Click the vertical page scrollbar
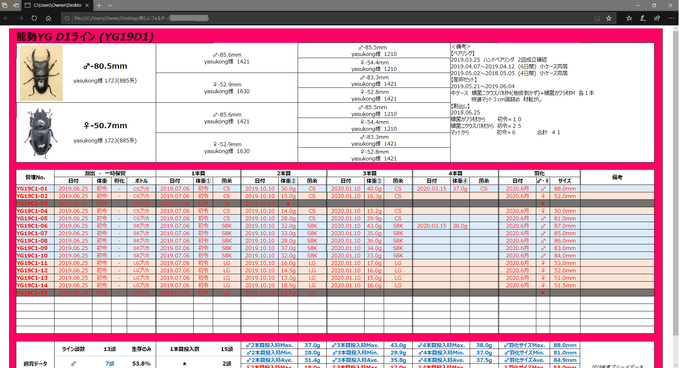 pos(677,195)
